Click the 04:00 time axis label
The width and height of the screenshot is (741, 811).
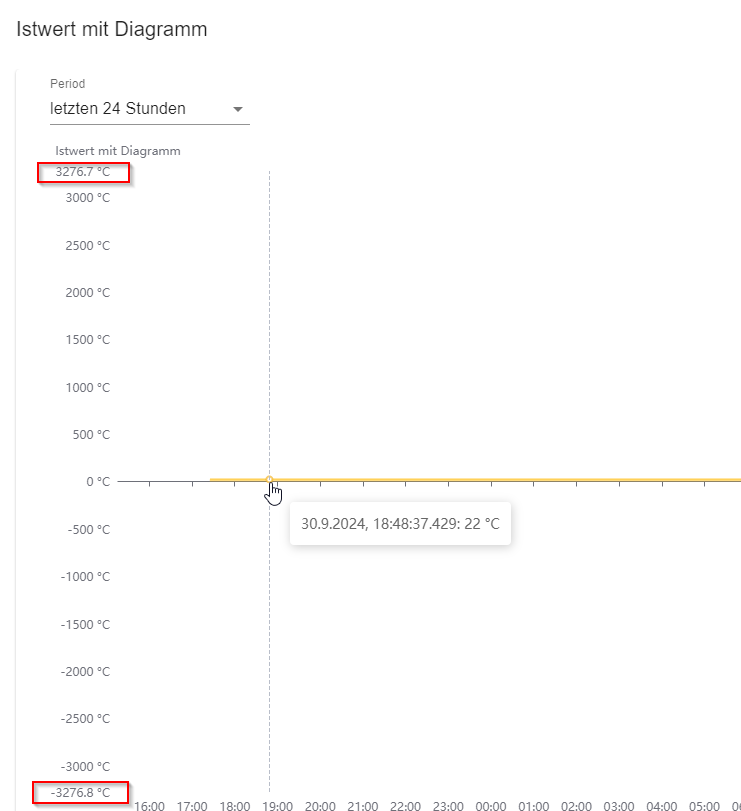coord(662,805)
